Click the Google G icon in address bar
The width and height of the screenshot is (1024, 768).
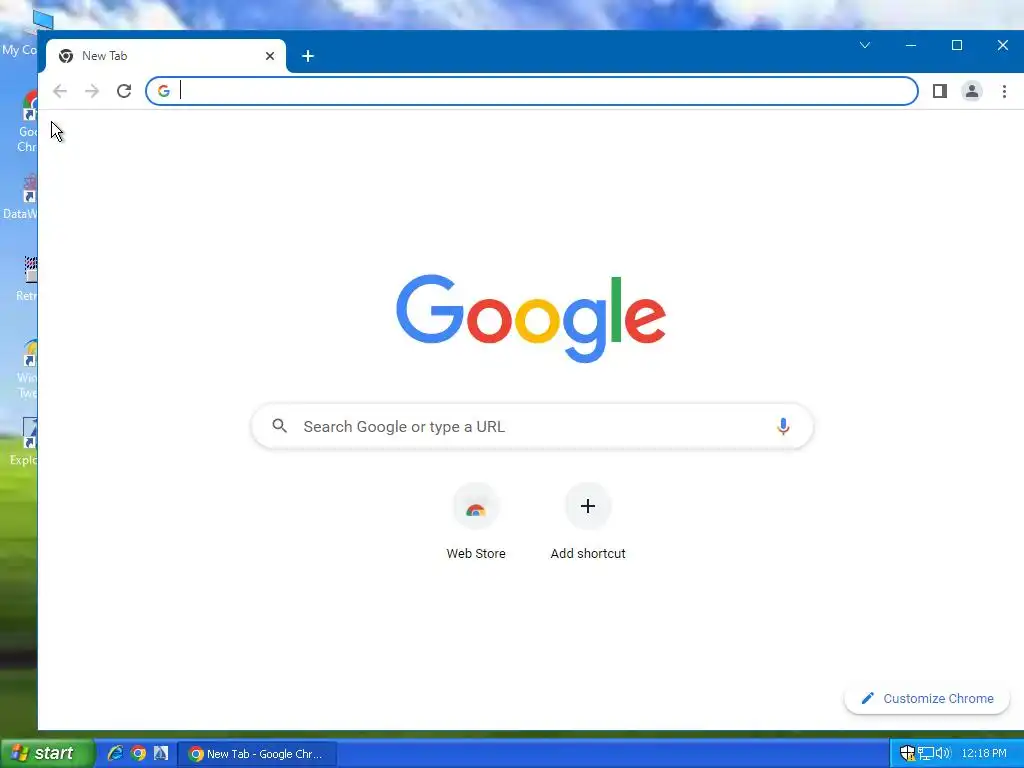tap(164, 91)
